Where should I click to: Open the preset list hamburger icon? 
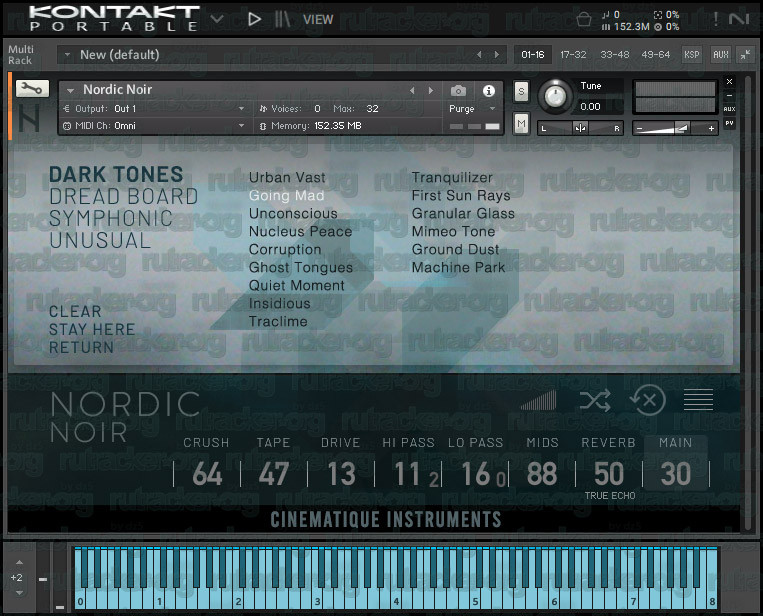pos(698,400)
